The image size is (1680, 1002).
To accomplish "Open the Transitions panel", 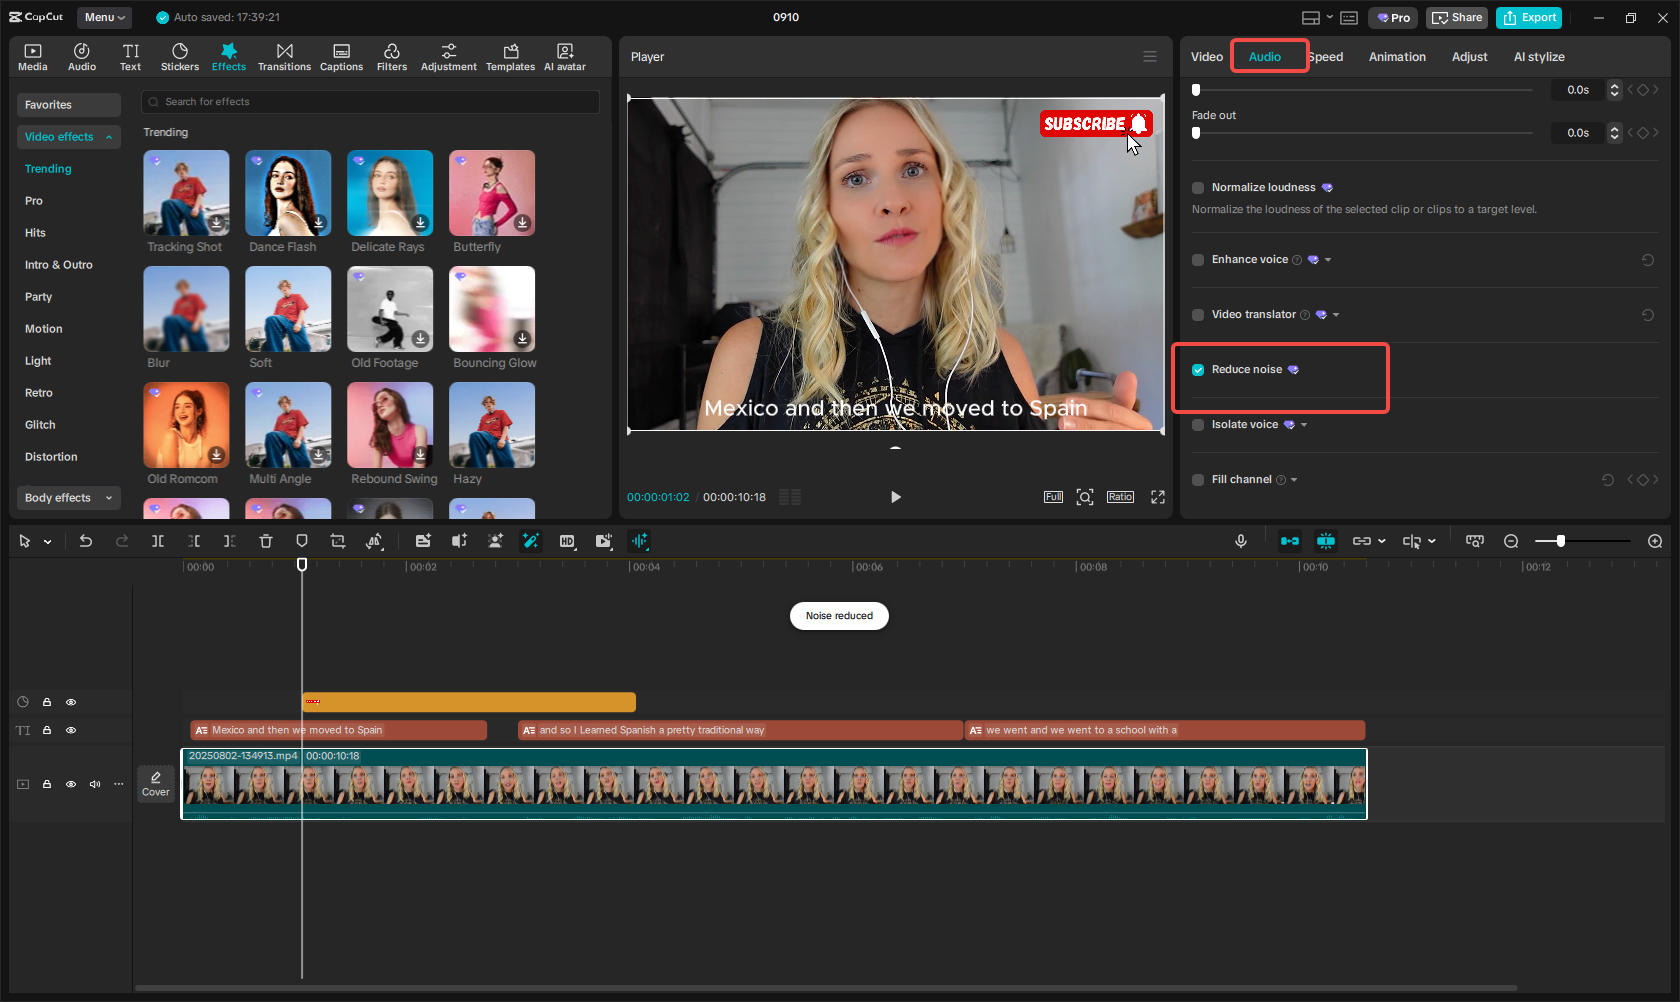I will 284,57.
